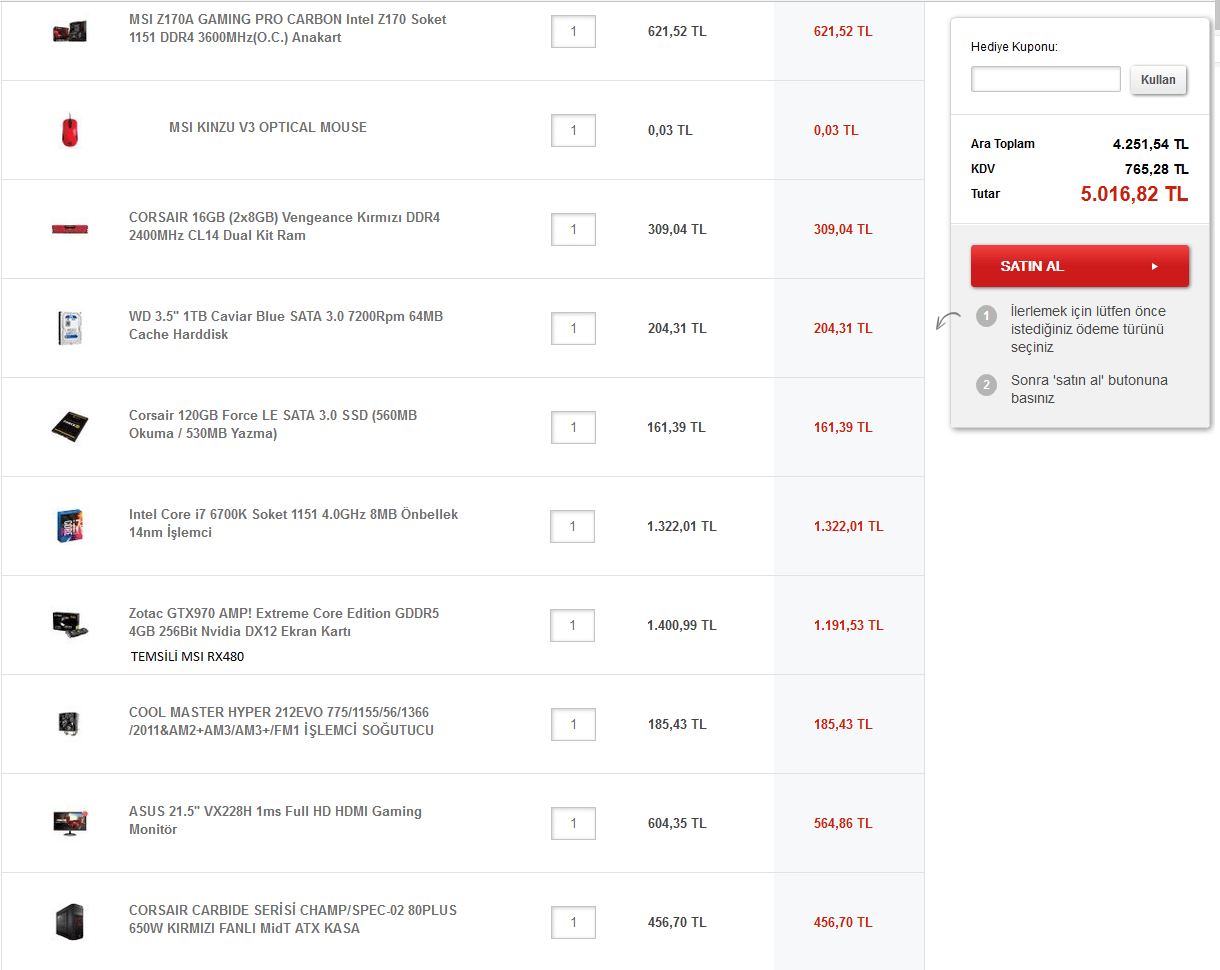
Task: Select the black 1.322,01 TL unit price
Action: [682, 526]
